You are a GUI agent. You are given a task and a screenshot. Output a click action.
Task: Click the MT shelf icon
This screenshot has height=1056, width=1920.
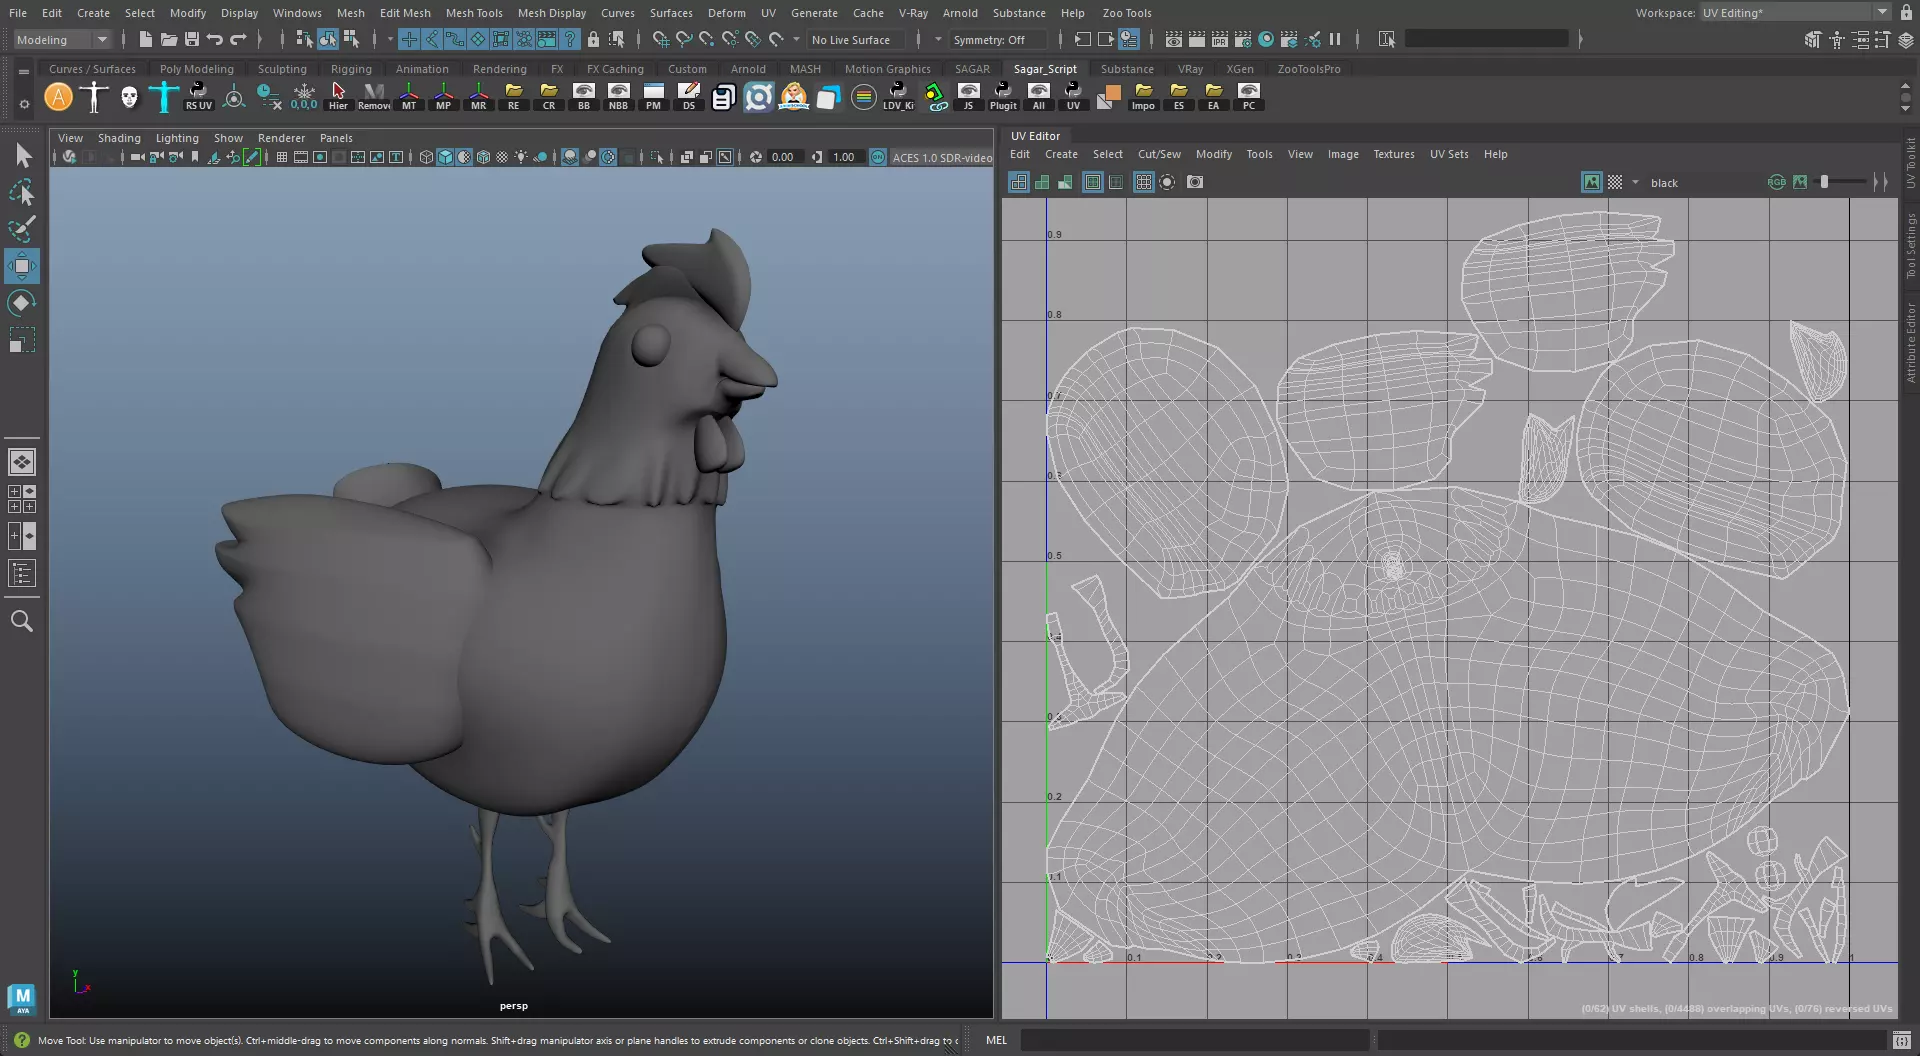pyautogui.click(x=409, y=97)
